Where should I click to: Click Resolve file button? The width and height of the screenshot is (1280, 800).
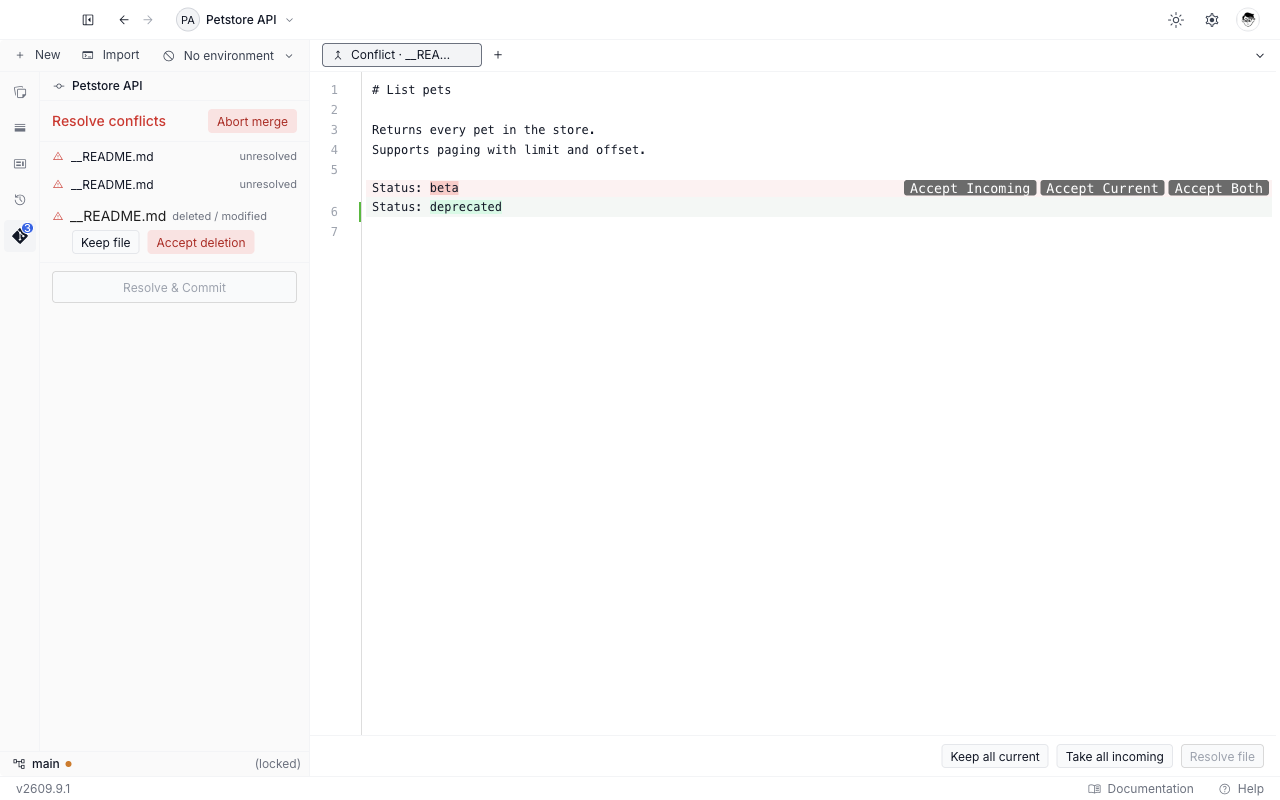pyautogui.click(x=1222, y=756)
